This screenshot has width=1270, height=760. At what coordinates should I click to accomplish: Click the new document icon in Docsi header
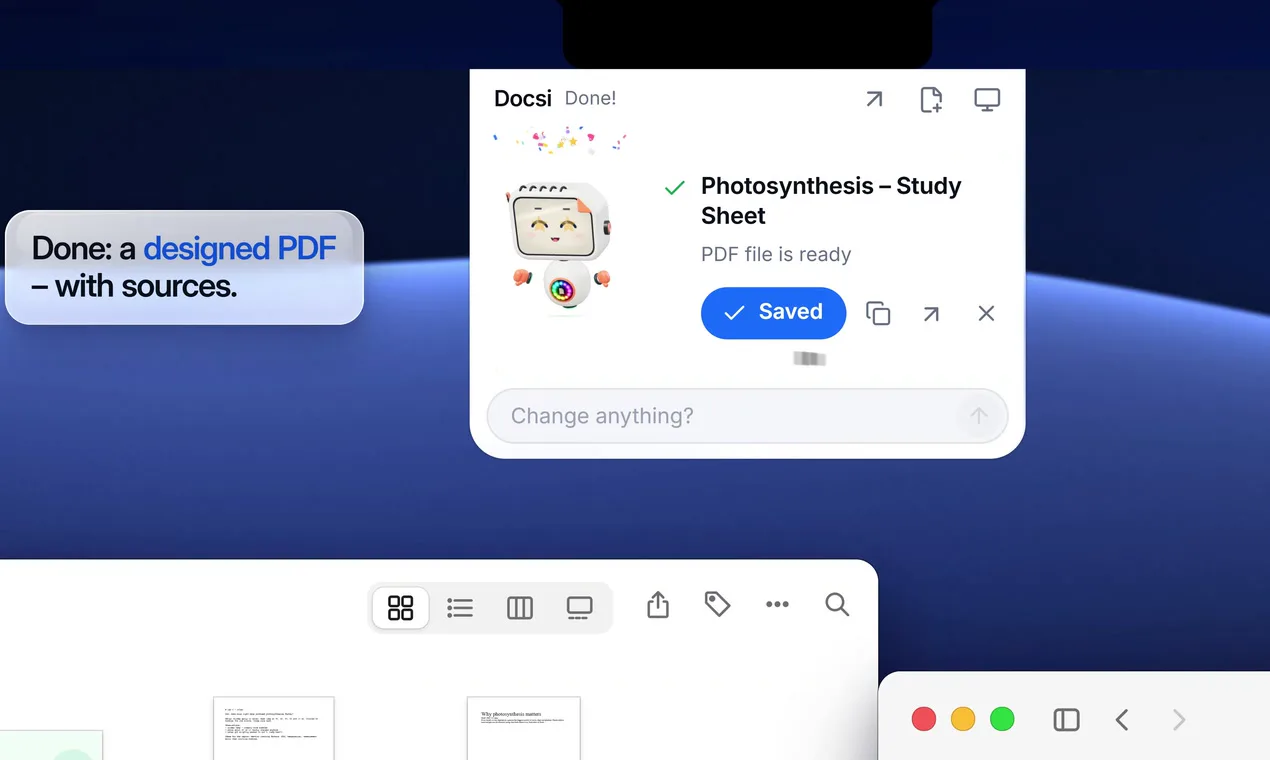[931, 99]
